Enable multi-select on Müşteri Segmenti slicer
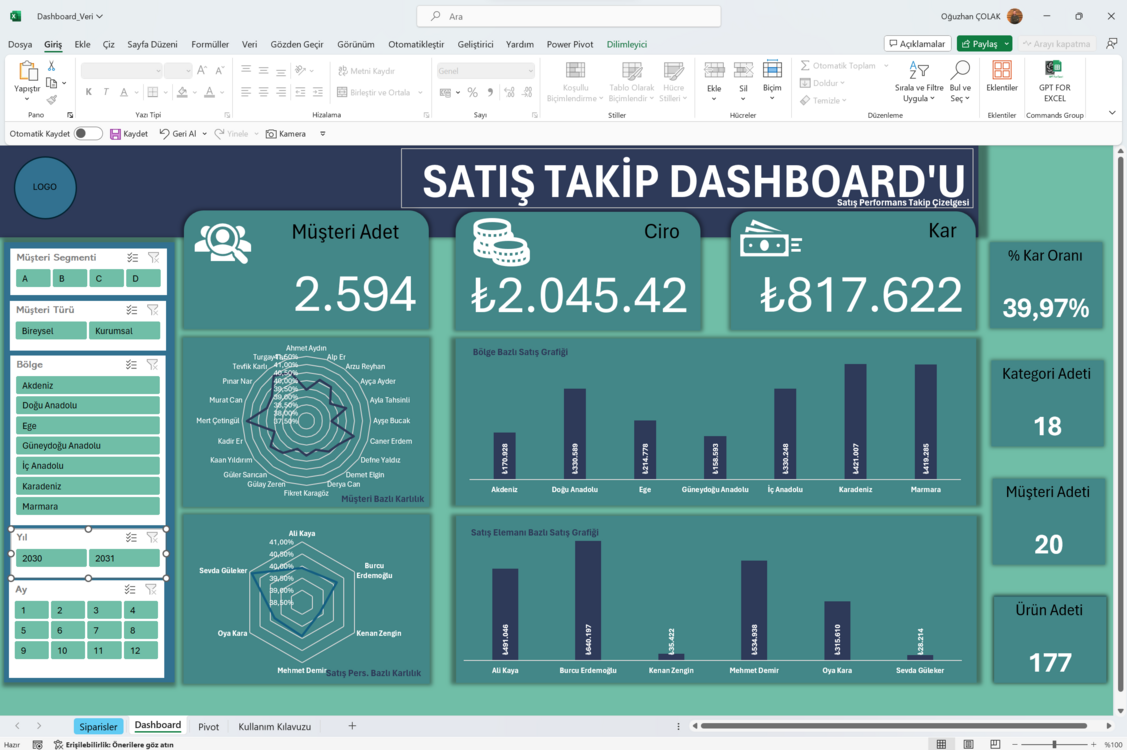 coord(132,257)
